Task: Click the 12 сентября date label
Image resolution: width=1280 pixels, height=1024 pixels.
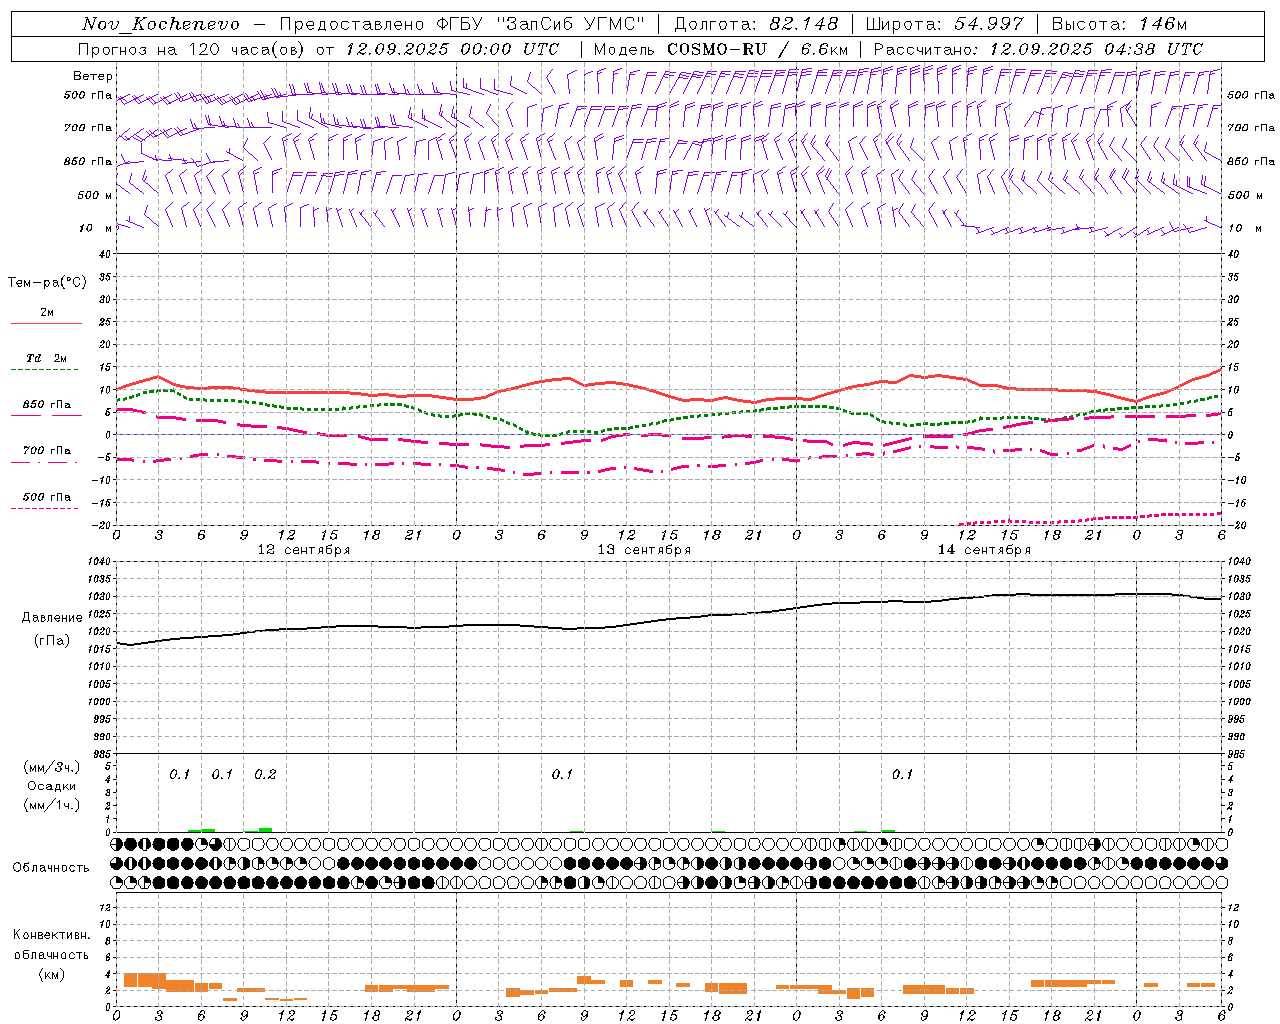Action: (304, 549)
